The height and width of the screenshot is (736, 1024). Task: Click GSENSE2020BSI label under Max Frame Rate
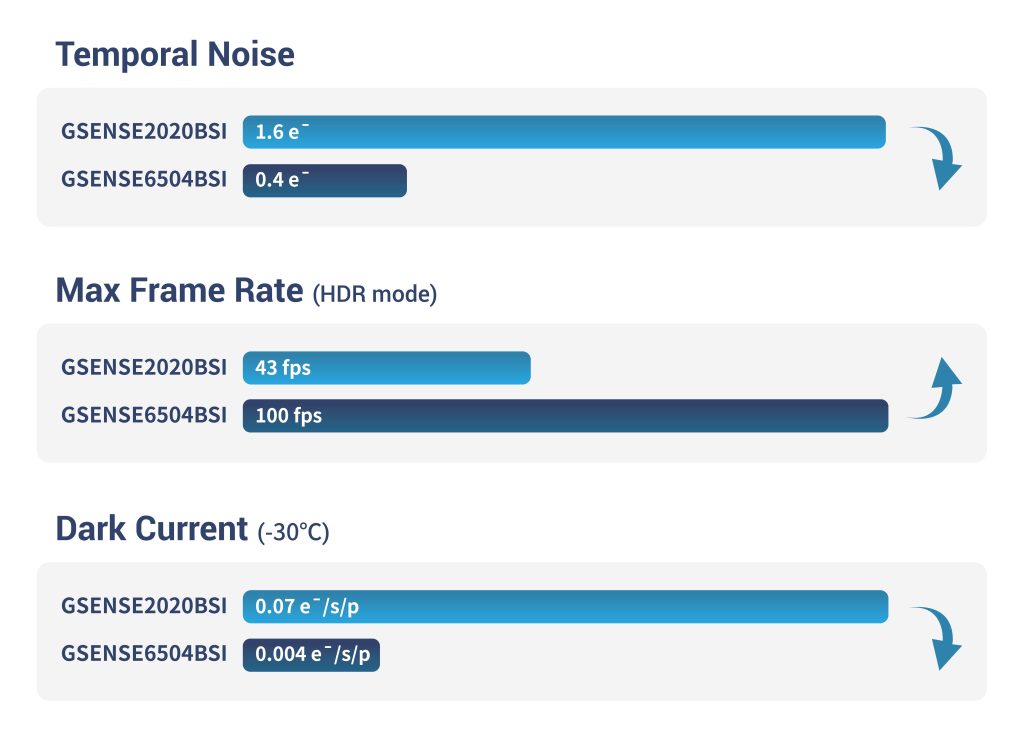[144, 368]
